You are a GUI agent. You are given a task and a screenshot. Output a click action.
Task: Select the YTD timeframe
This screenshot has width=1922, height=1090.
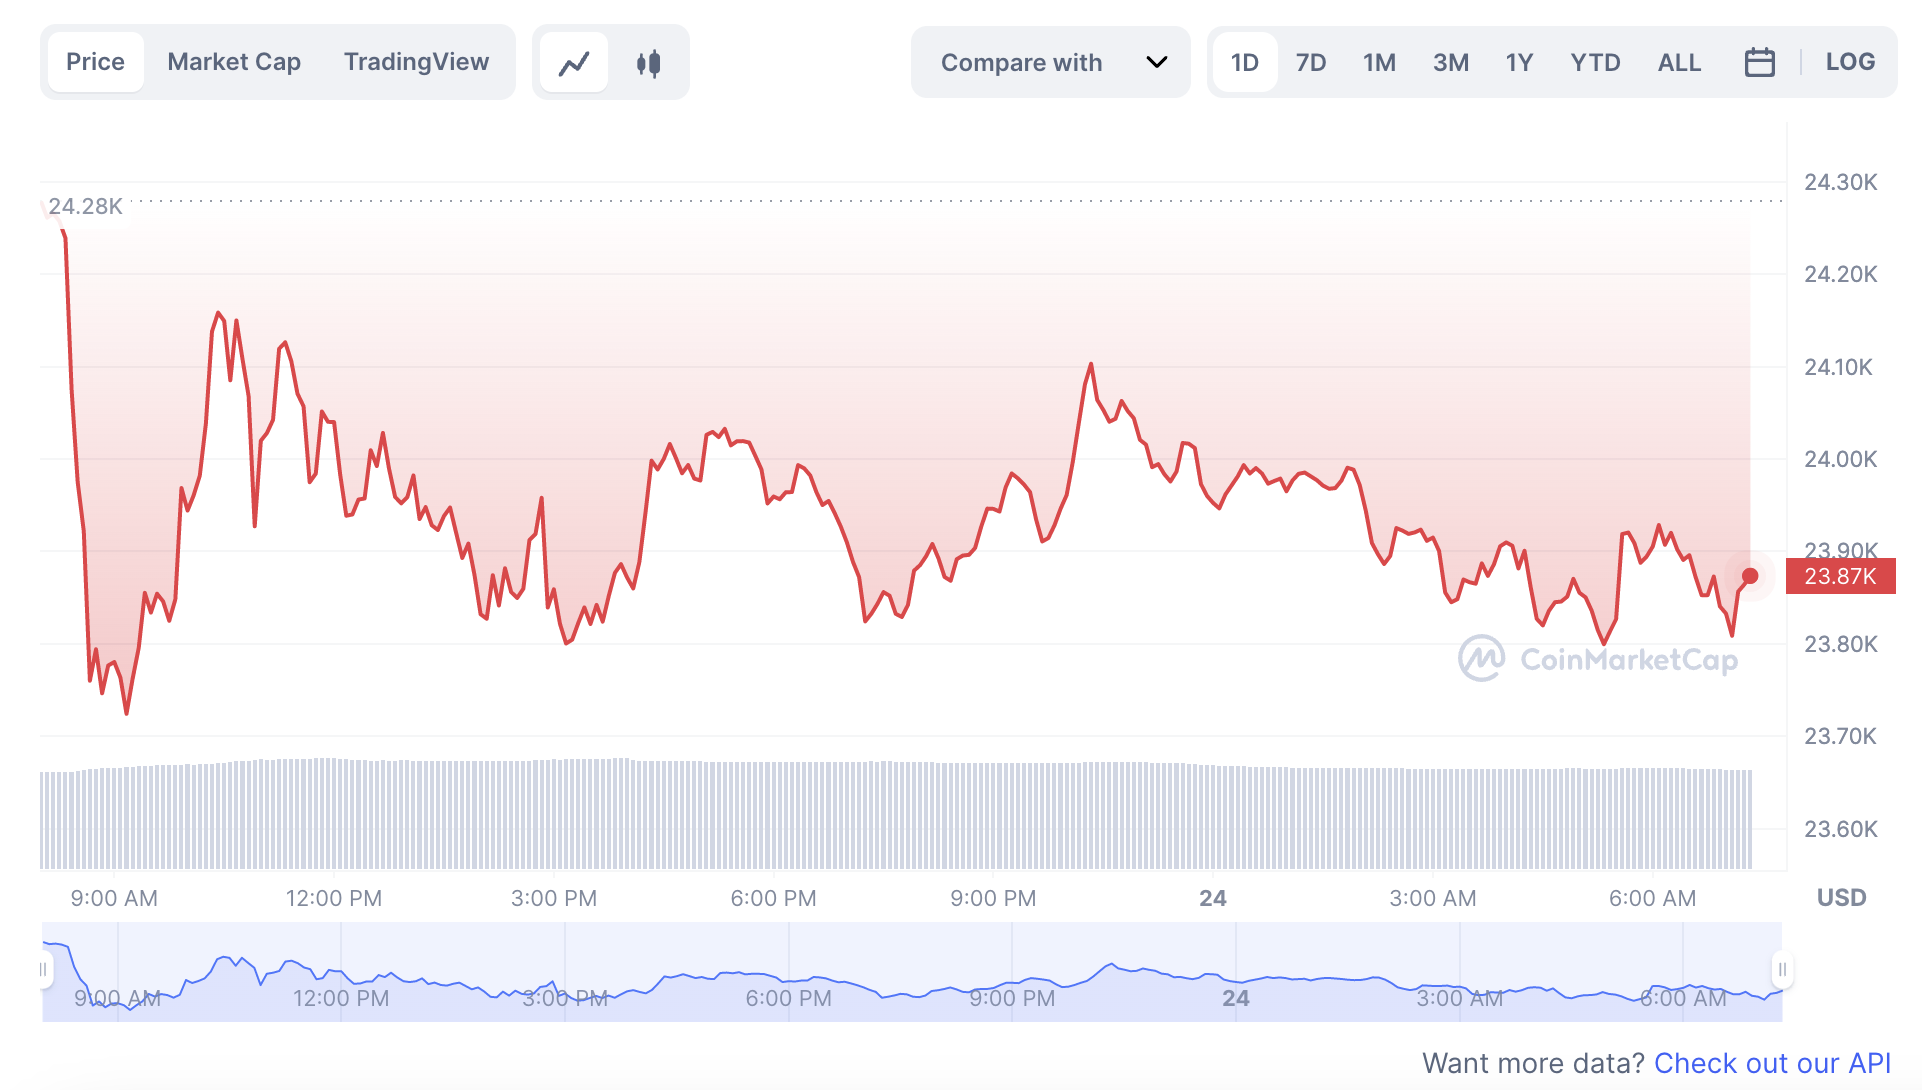[1595, 62]
